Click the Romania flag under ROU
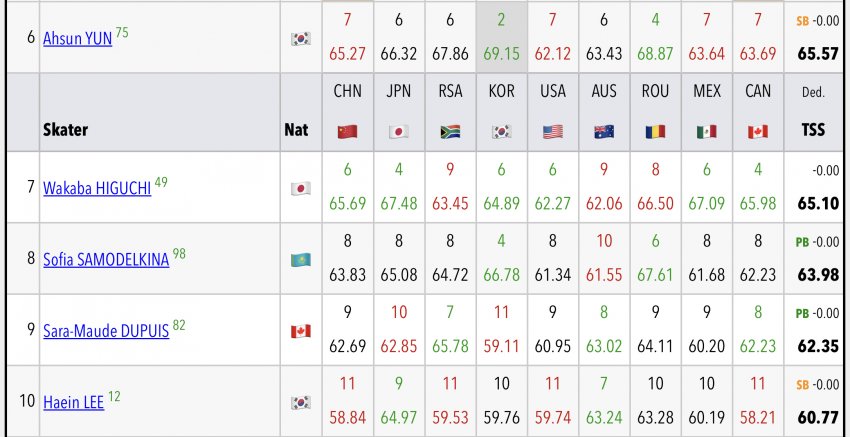Screen dimensions: 850x437 tap(655, 131)
